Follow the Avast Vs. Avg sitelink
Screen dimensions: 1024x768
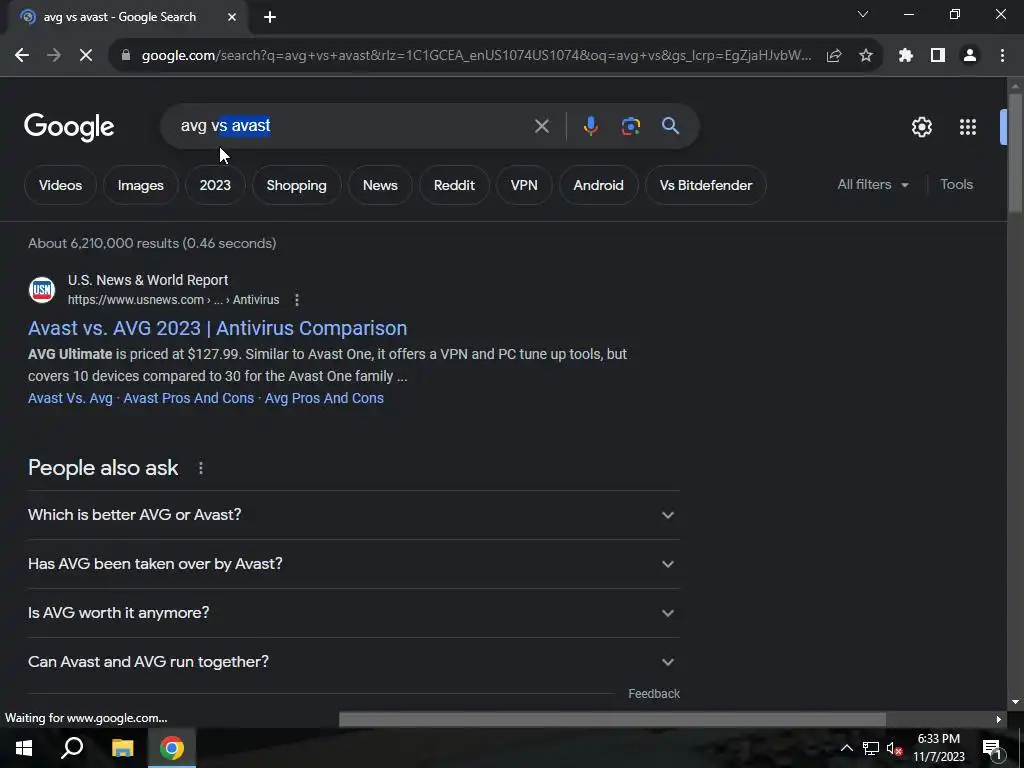70,398
